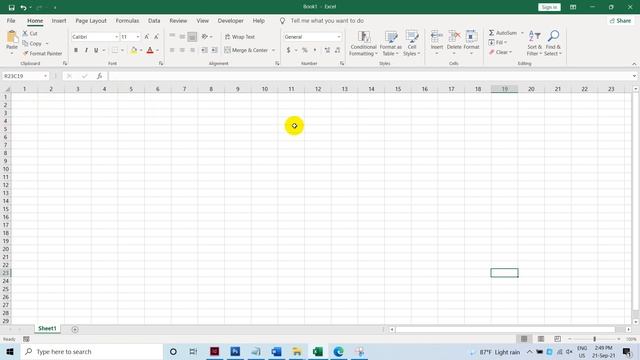
Task: Open the File tab
Action: (x=11, y=21)
